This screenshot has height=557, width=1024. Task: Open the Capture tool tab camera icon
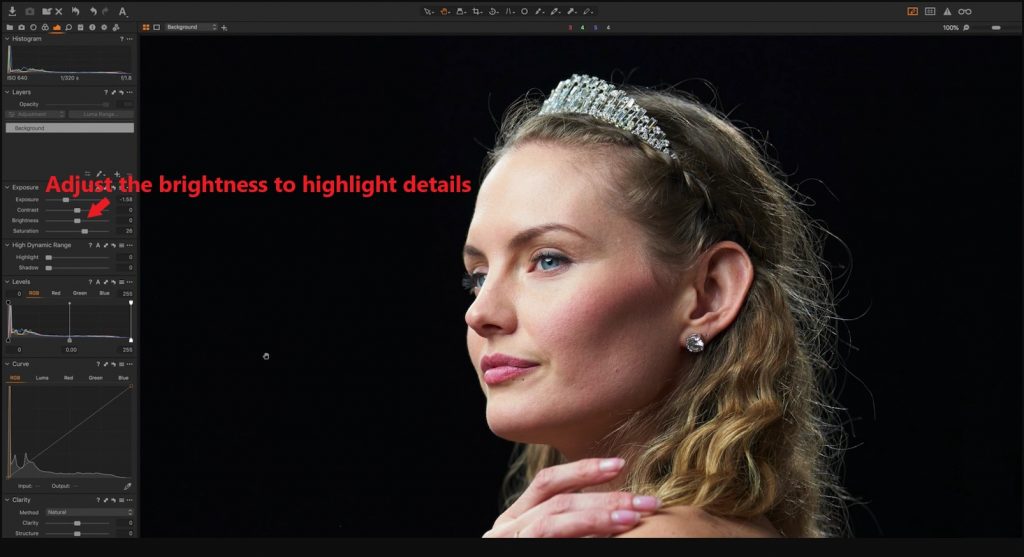coord(22,27)
